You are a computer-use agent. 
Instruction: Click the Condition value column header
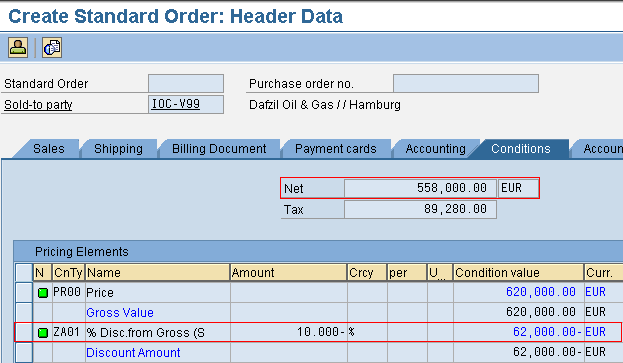(518, 272)
